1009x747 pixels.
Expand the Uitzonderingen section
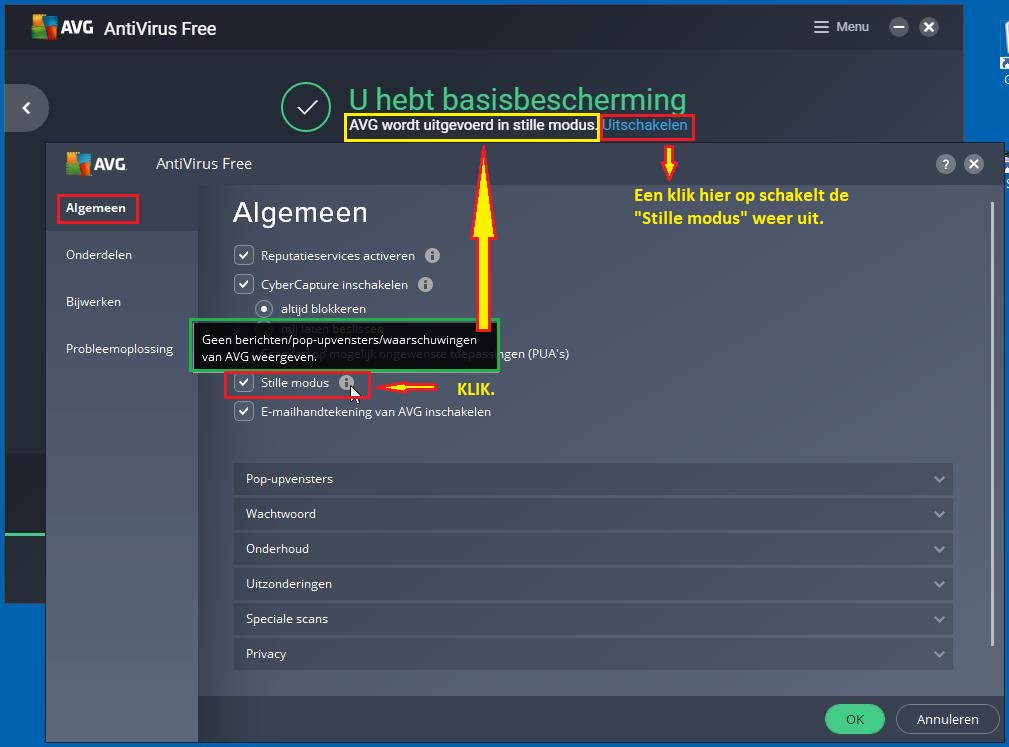(x=593, y=584)
